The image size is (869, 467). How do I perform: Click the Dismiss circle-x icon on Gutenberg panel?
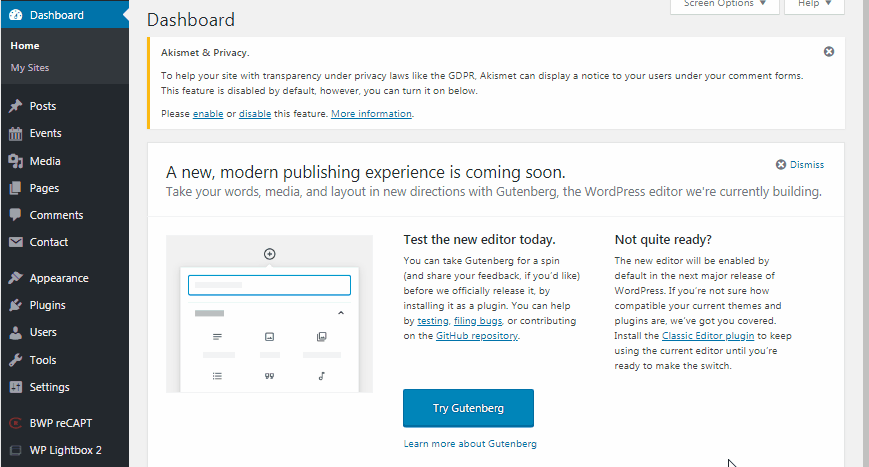coord(781,165)
